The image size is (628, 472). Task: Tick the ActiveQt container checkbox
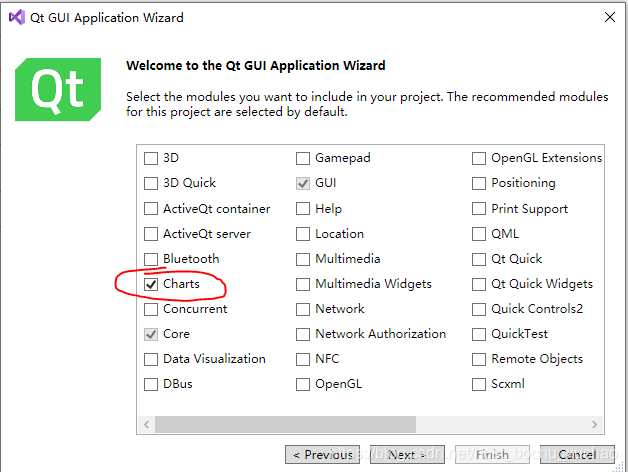click(151, 209)
